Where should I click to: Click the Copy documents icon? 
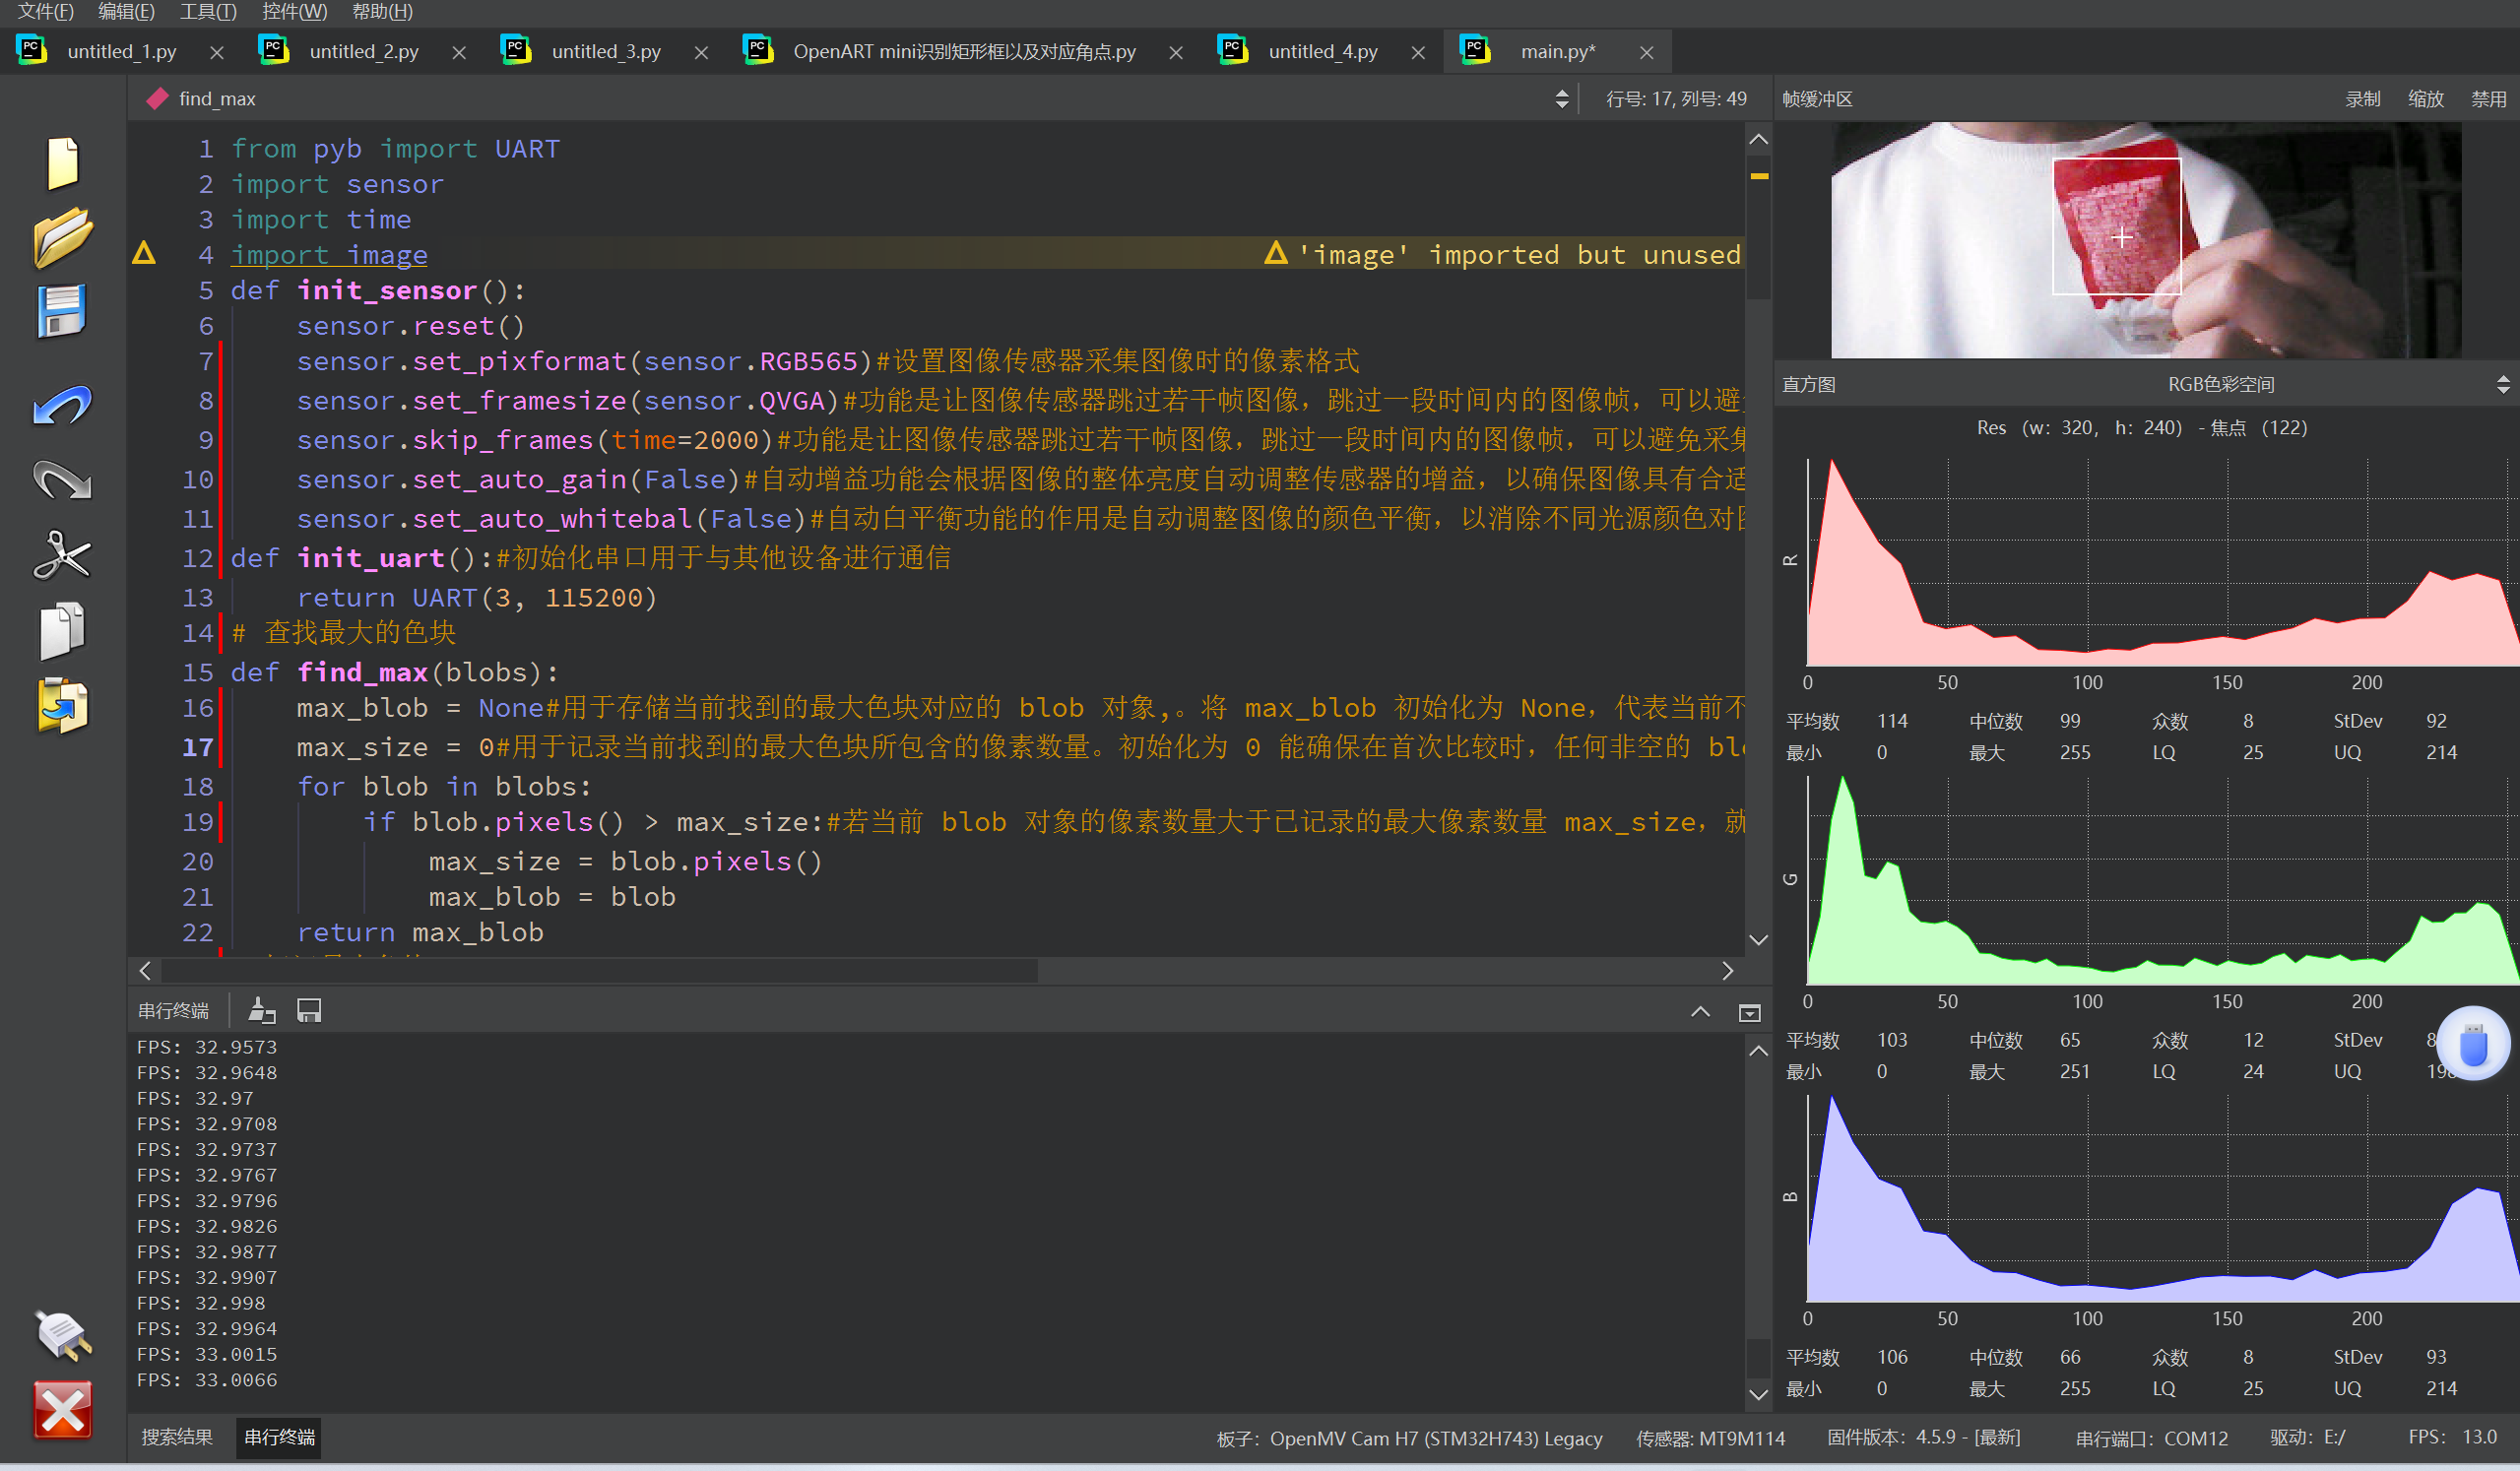(62, 631)
